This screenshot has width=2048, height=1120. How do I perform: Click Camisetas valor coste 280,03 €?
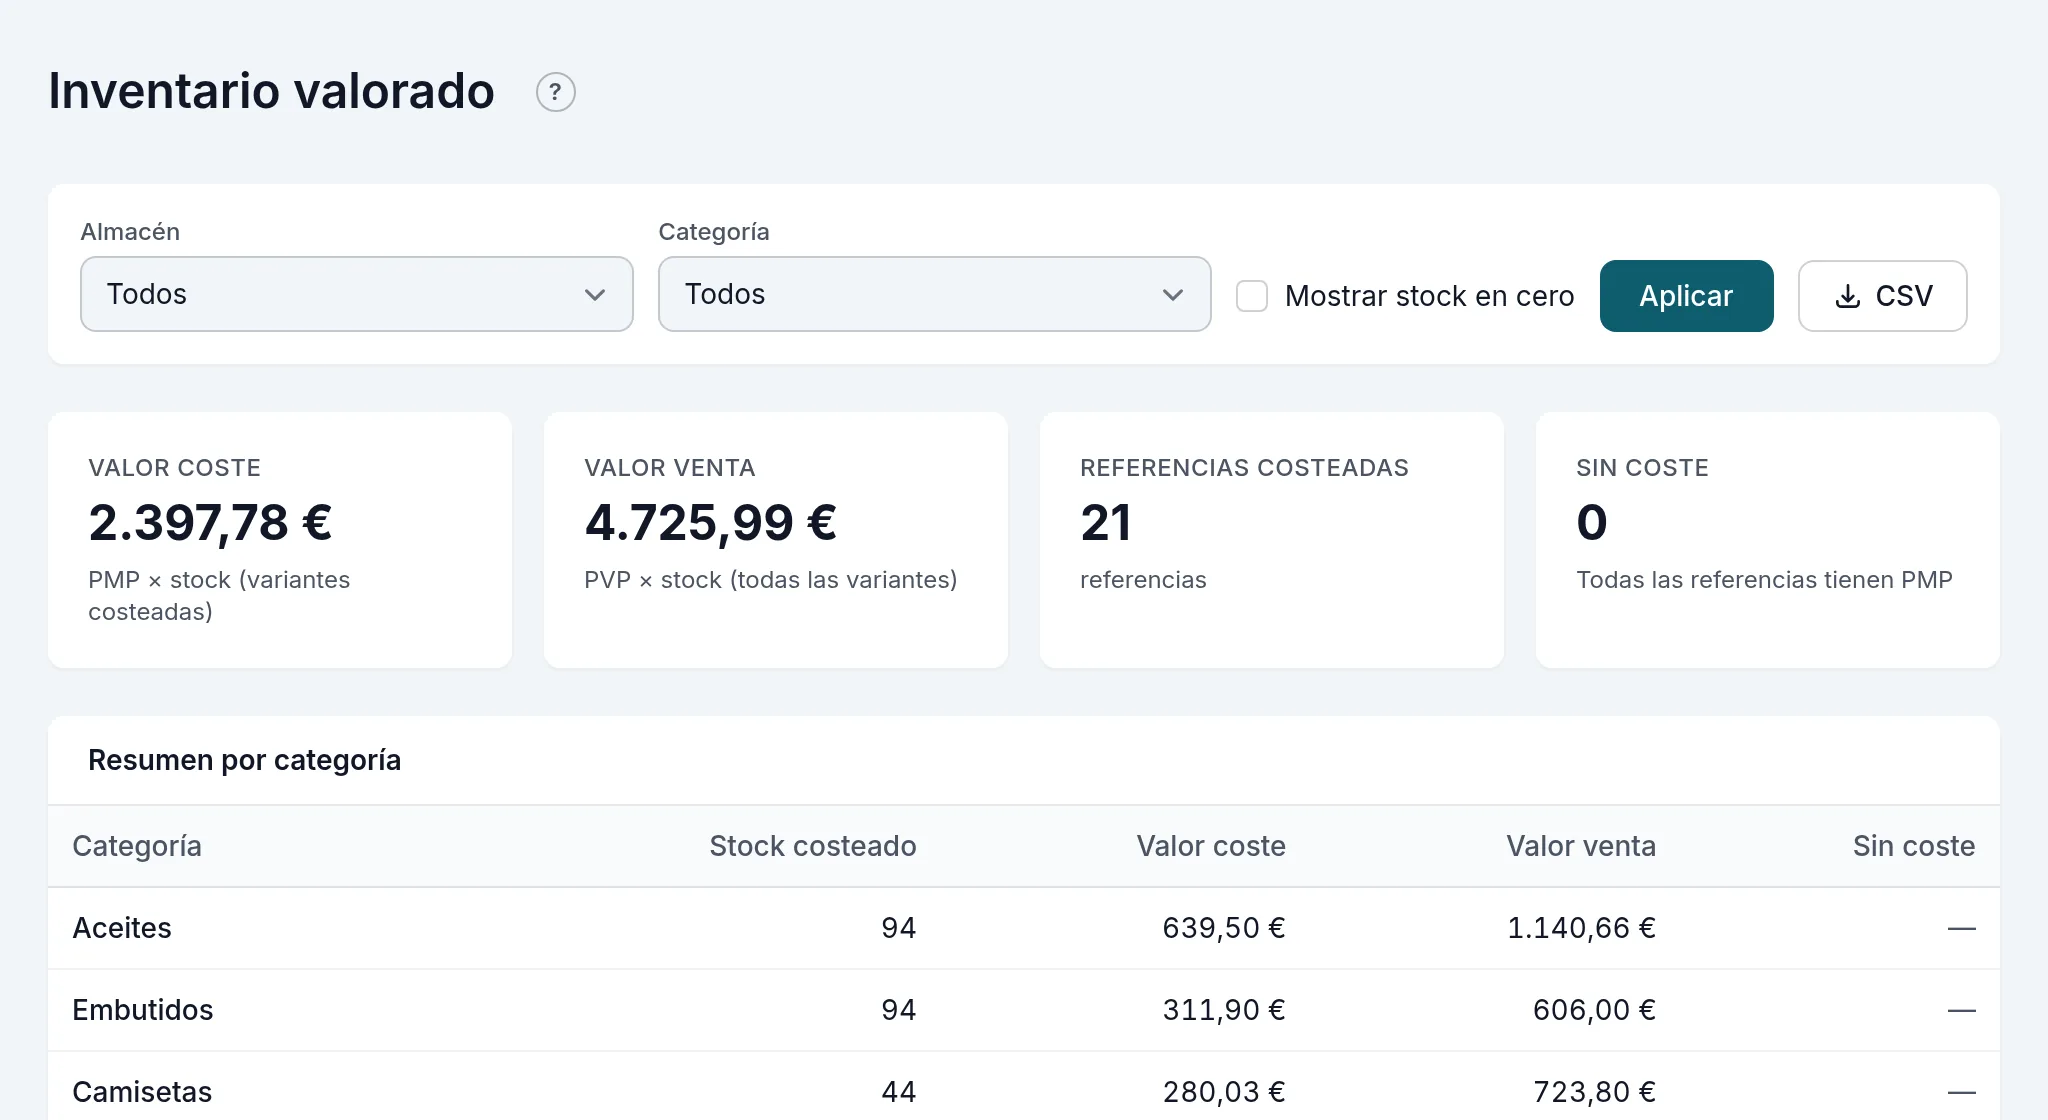(x=1224, y=1092)
